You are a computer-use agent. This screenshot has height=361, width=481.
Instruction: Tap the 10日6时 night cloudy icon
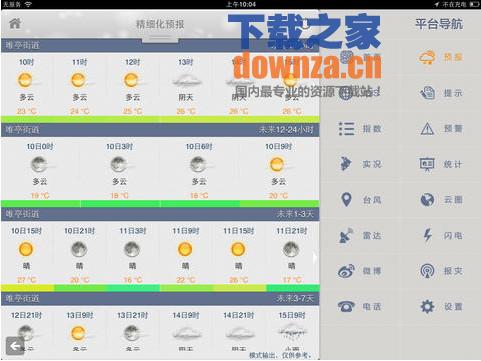click(199, 165)
